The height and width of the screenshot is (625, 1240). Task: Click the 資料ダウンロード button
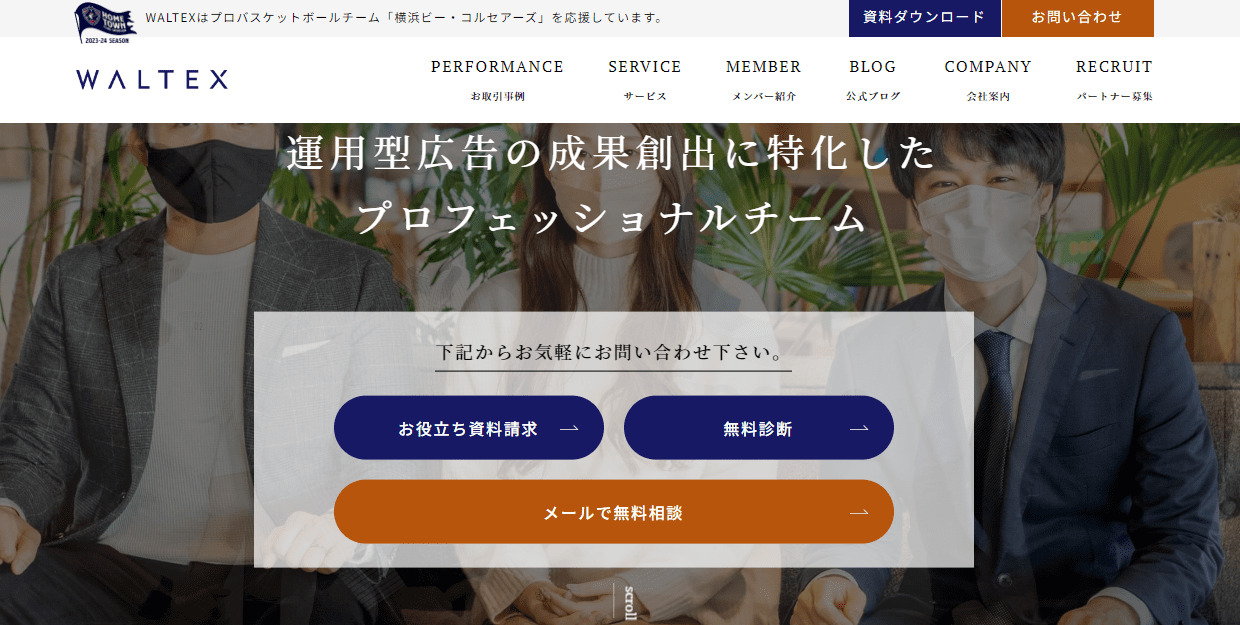point(925,18)
